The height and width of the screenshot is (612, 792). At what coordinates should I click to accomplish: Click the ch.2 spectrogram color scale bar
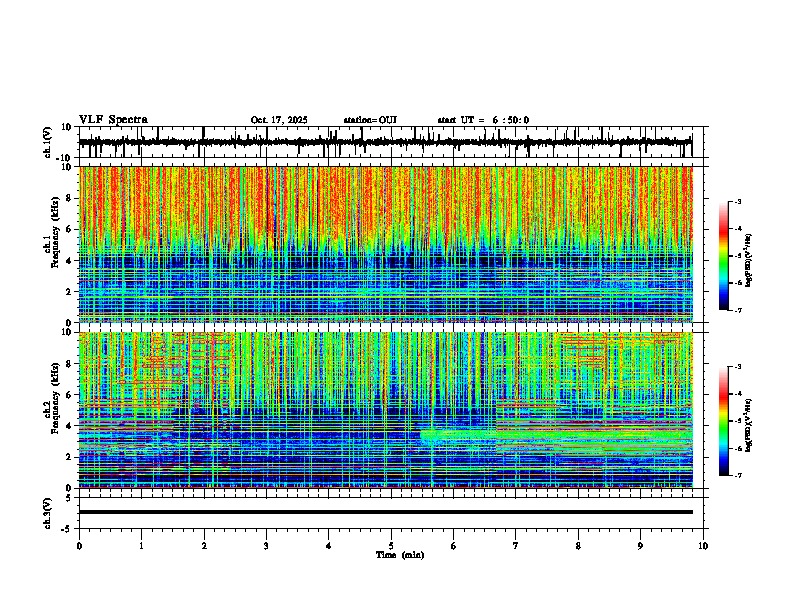[x=724, y=421]
